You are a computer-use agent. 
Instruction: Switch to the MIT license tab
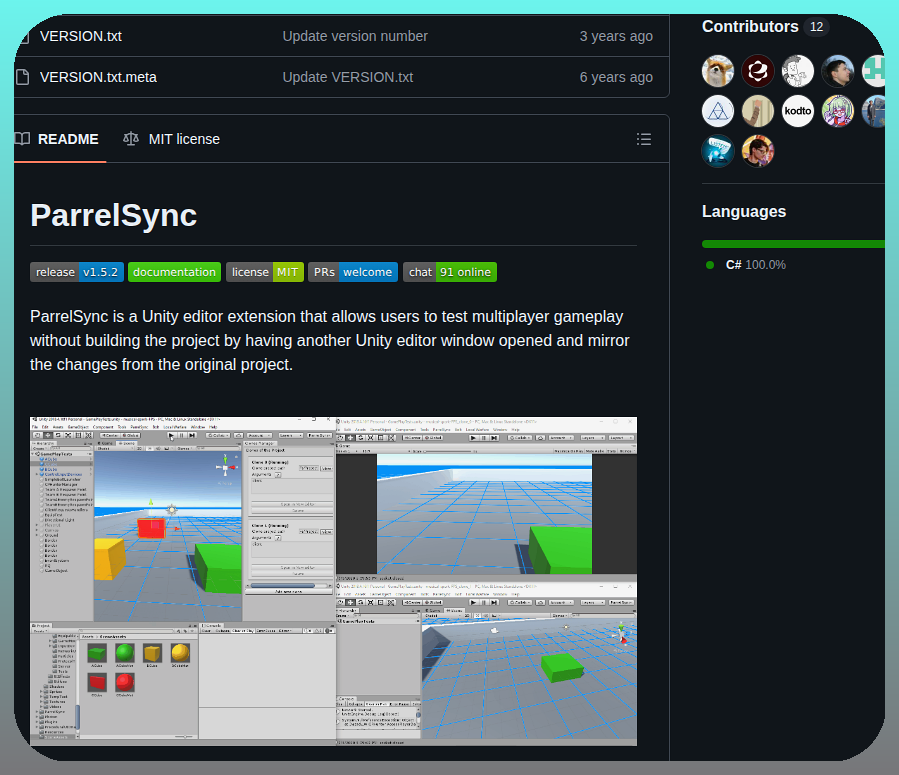click(171, 139)
